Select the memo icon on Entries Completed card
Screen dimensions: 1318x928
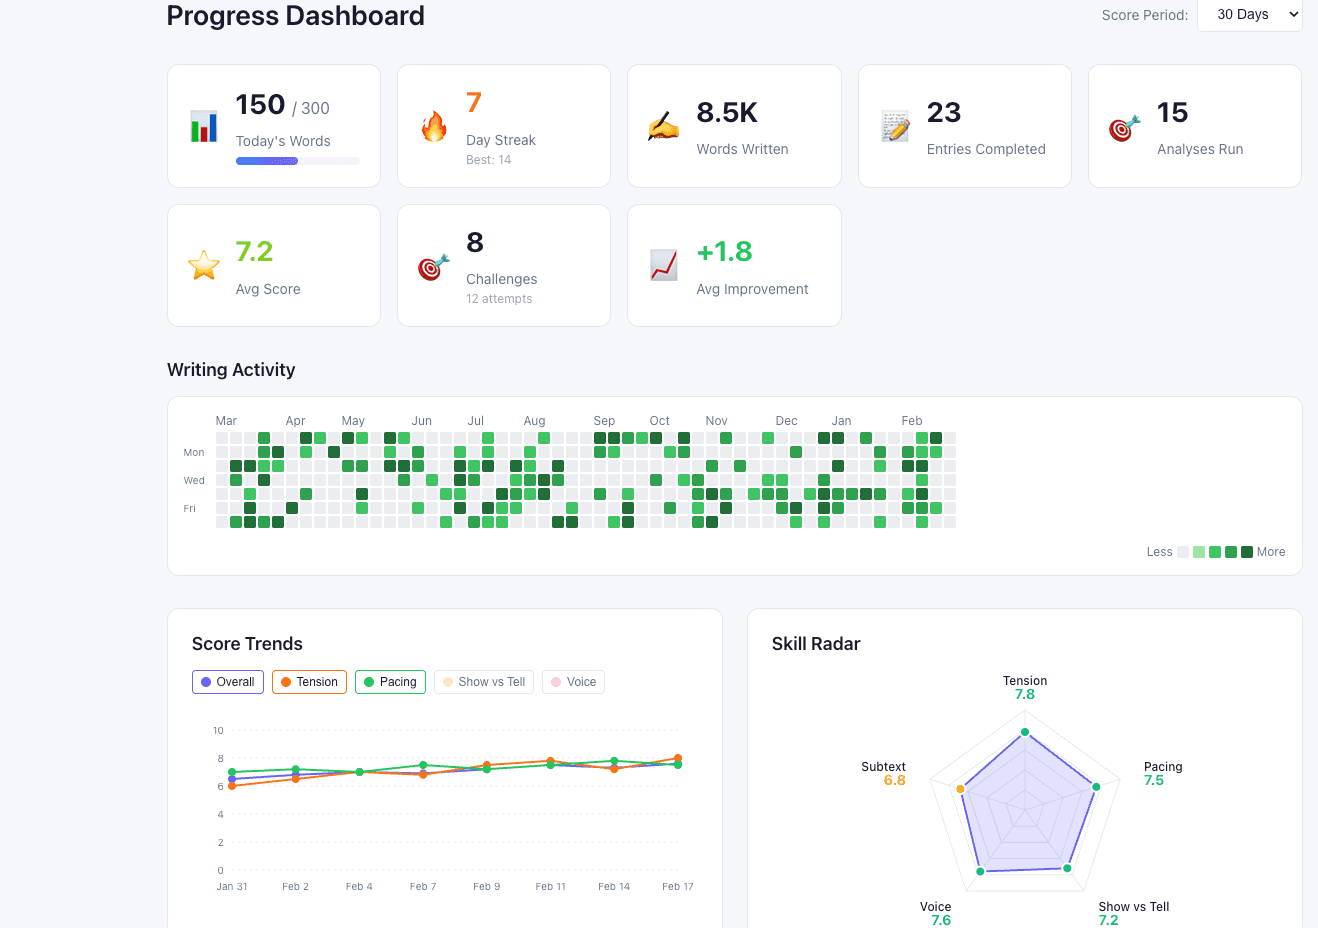click(895, 126)
